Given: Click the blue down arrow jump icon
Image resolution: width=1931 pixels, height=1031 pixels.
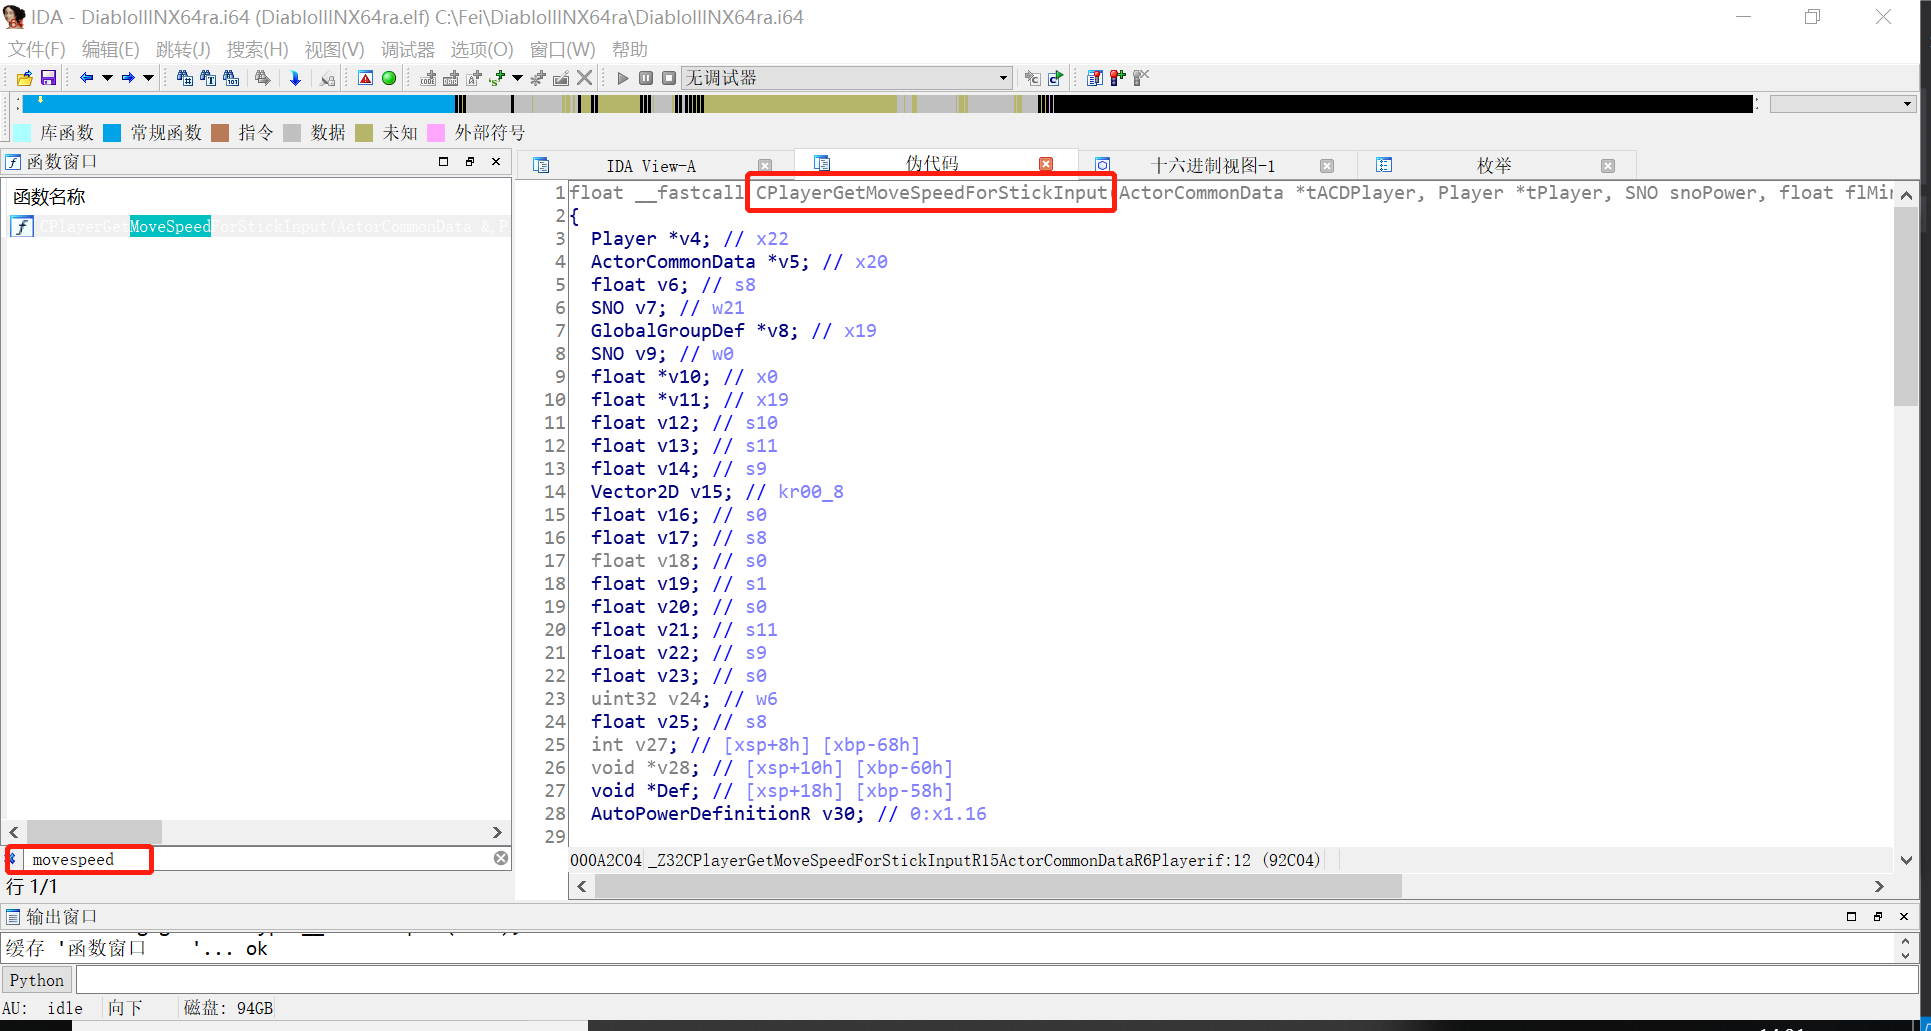Looking at the screenshot, I should [295, 78].
